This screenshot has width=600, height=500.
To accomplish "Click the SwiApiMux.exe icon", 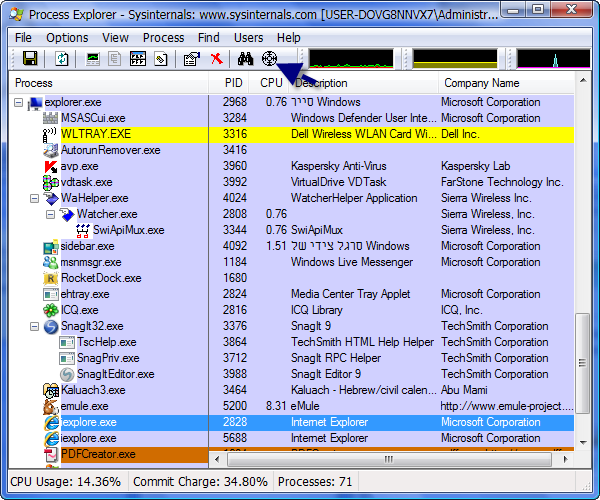I will 83,230.
